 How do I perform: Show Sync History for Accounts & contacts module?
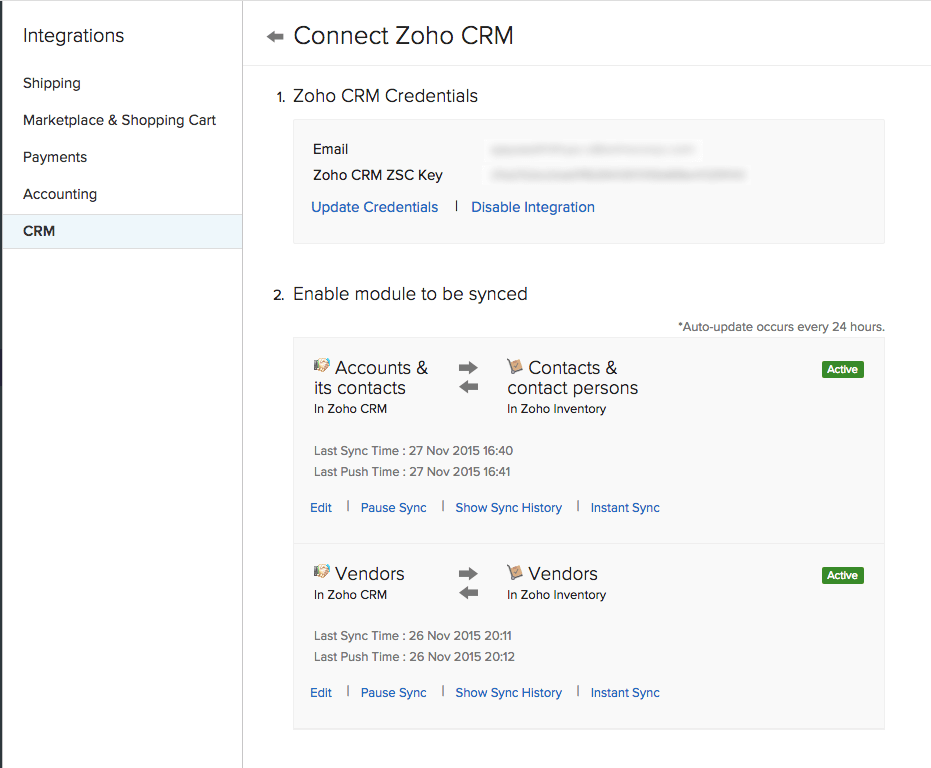508,508
